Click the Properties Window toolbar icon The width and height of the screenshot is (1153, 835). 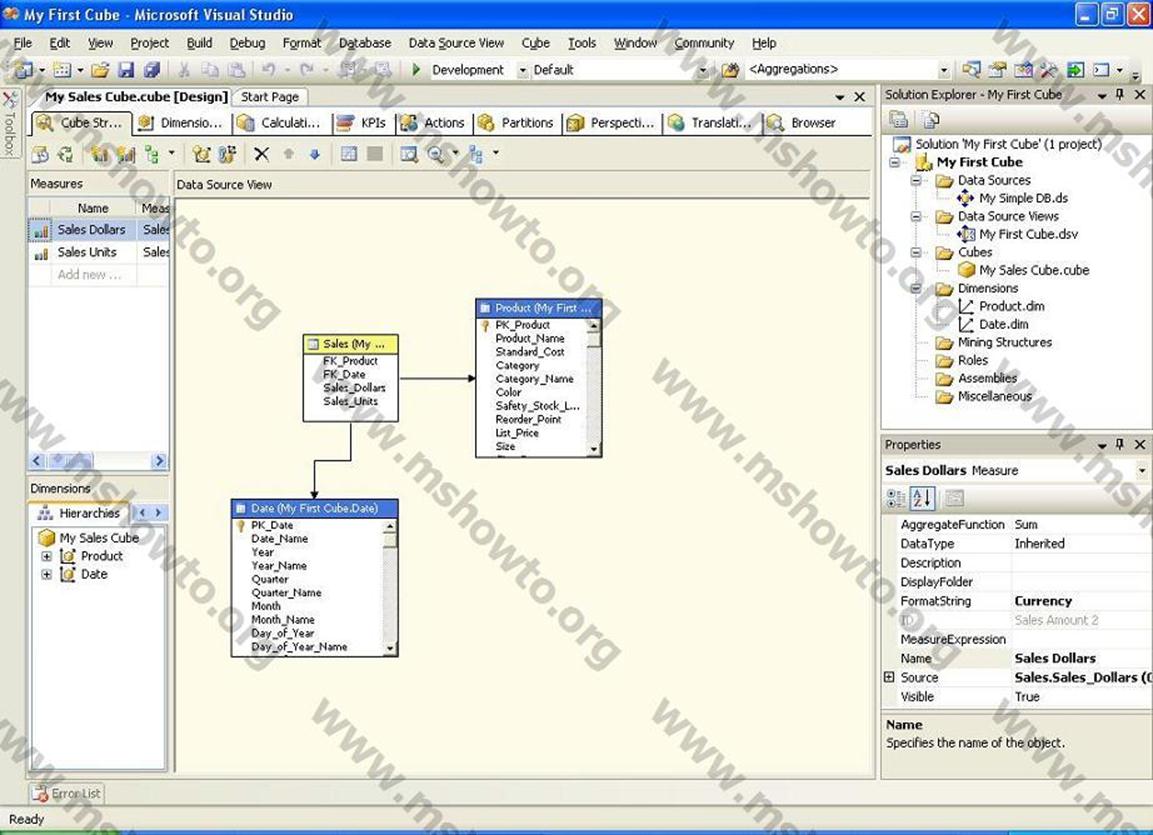997,70
